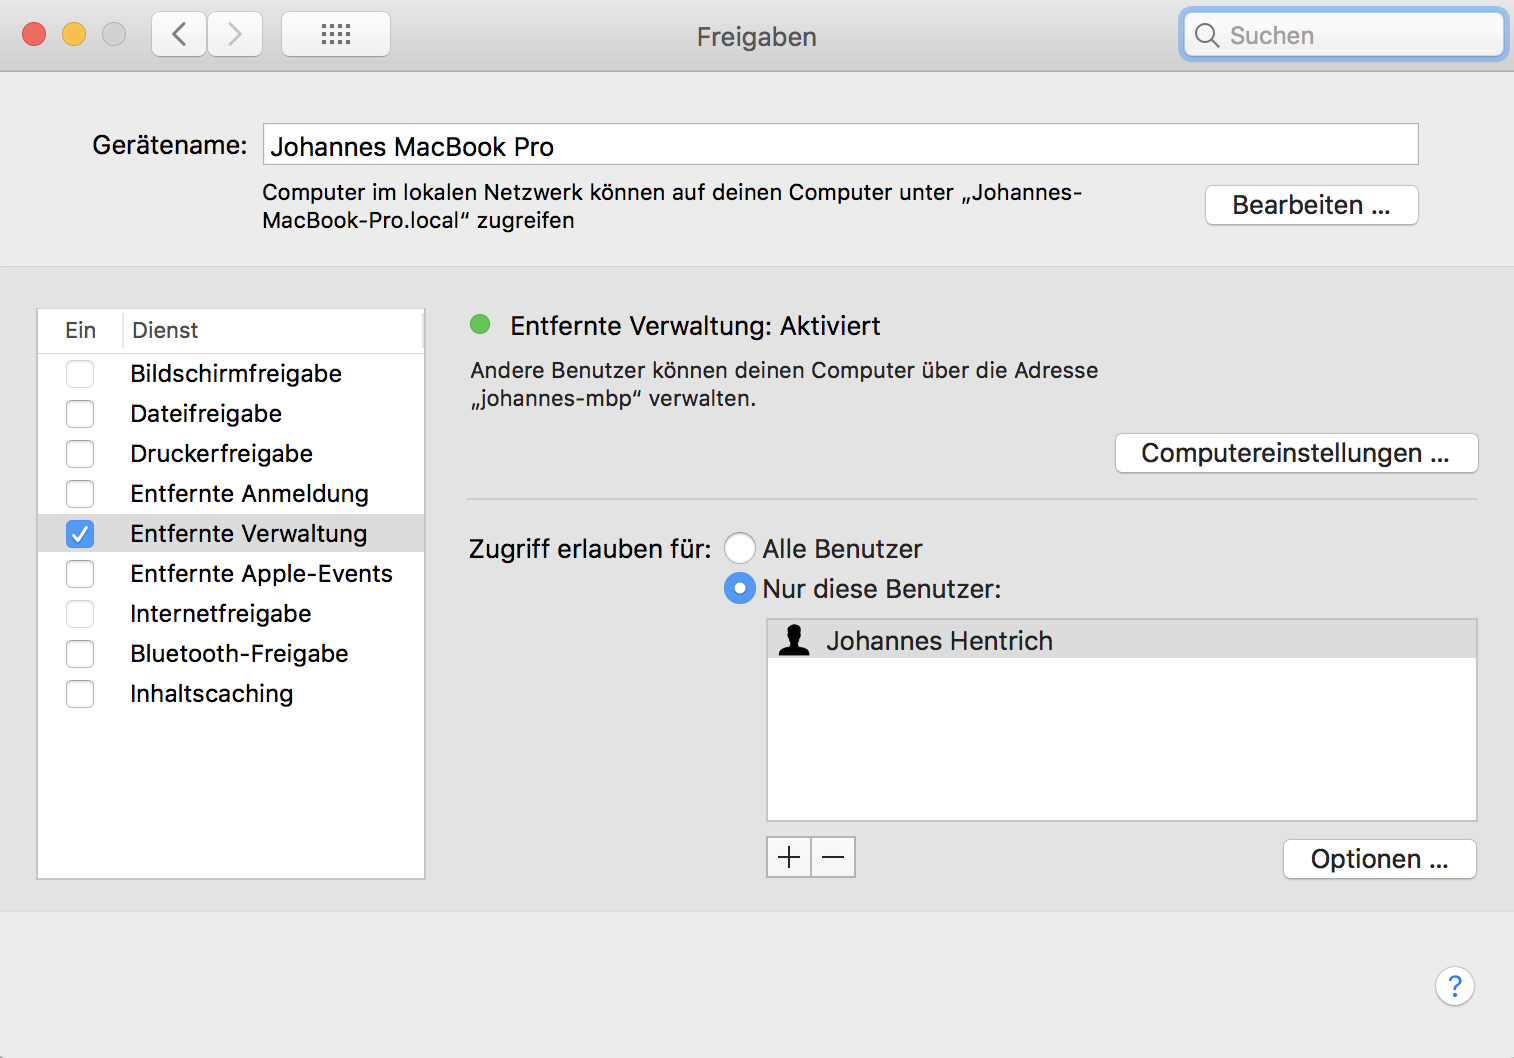Click the forward arrow in the toolbar

pos(235,35)
